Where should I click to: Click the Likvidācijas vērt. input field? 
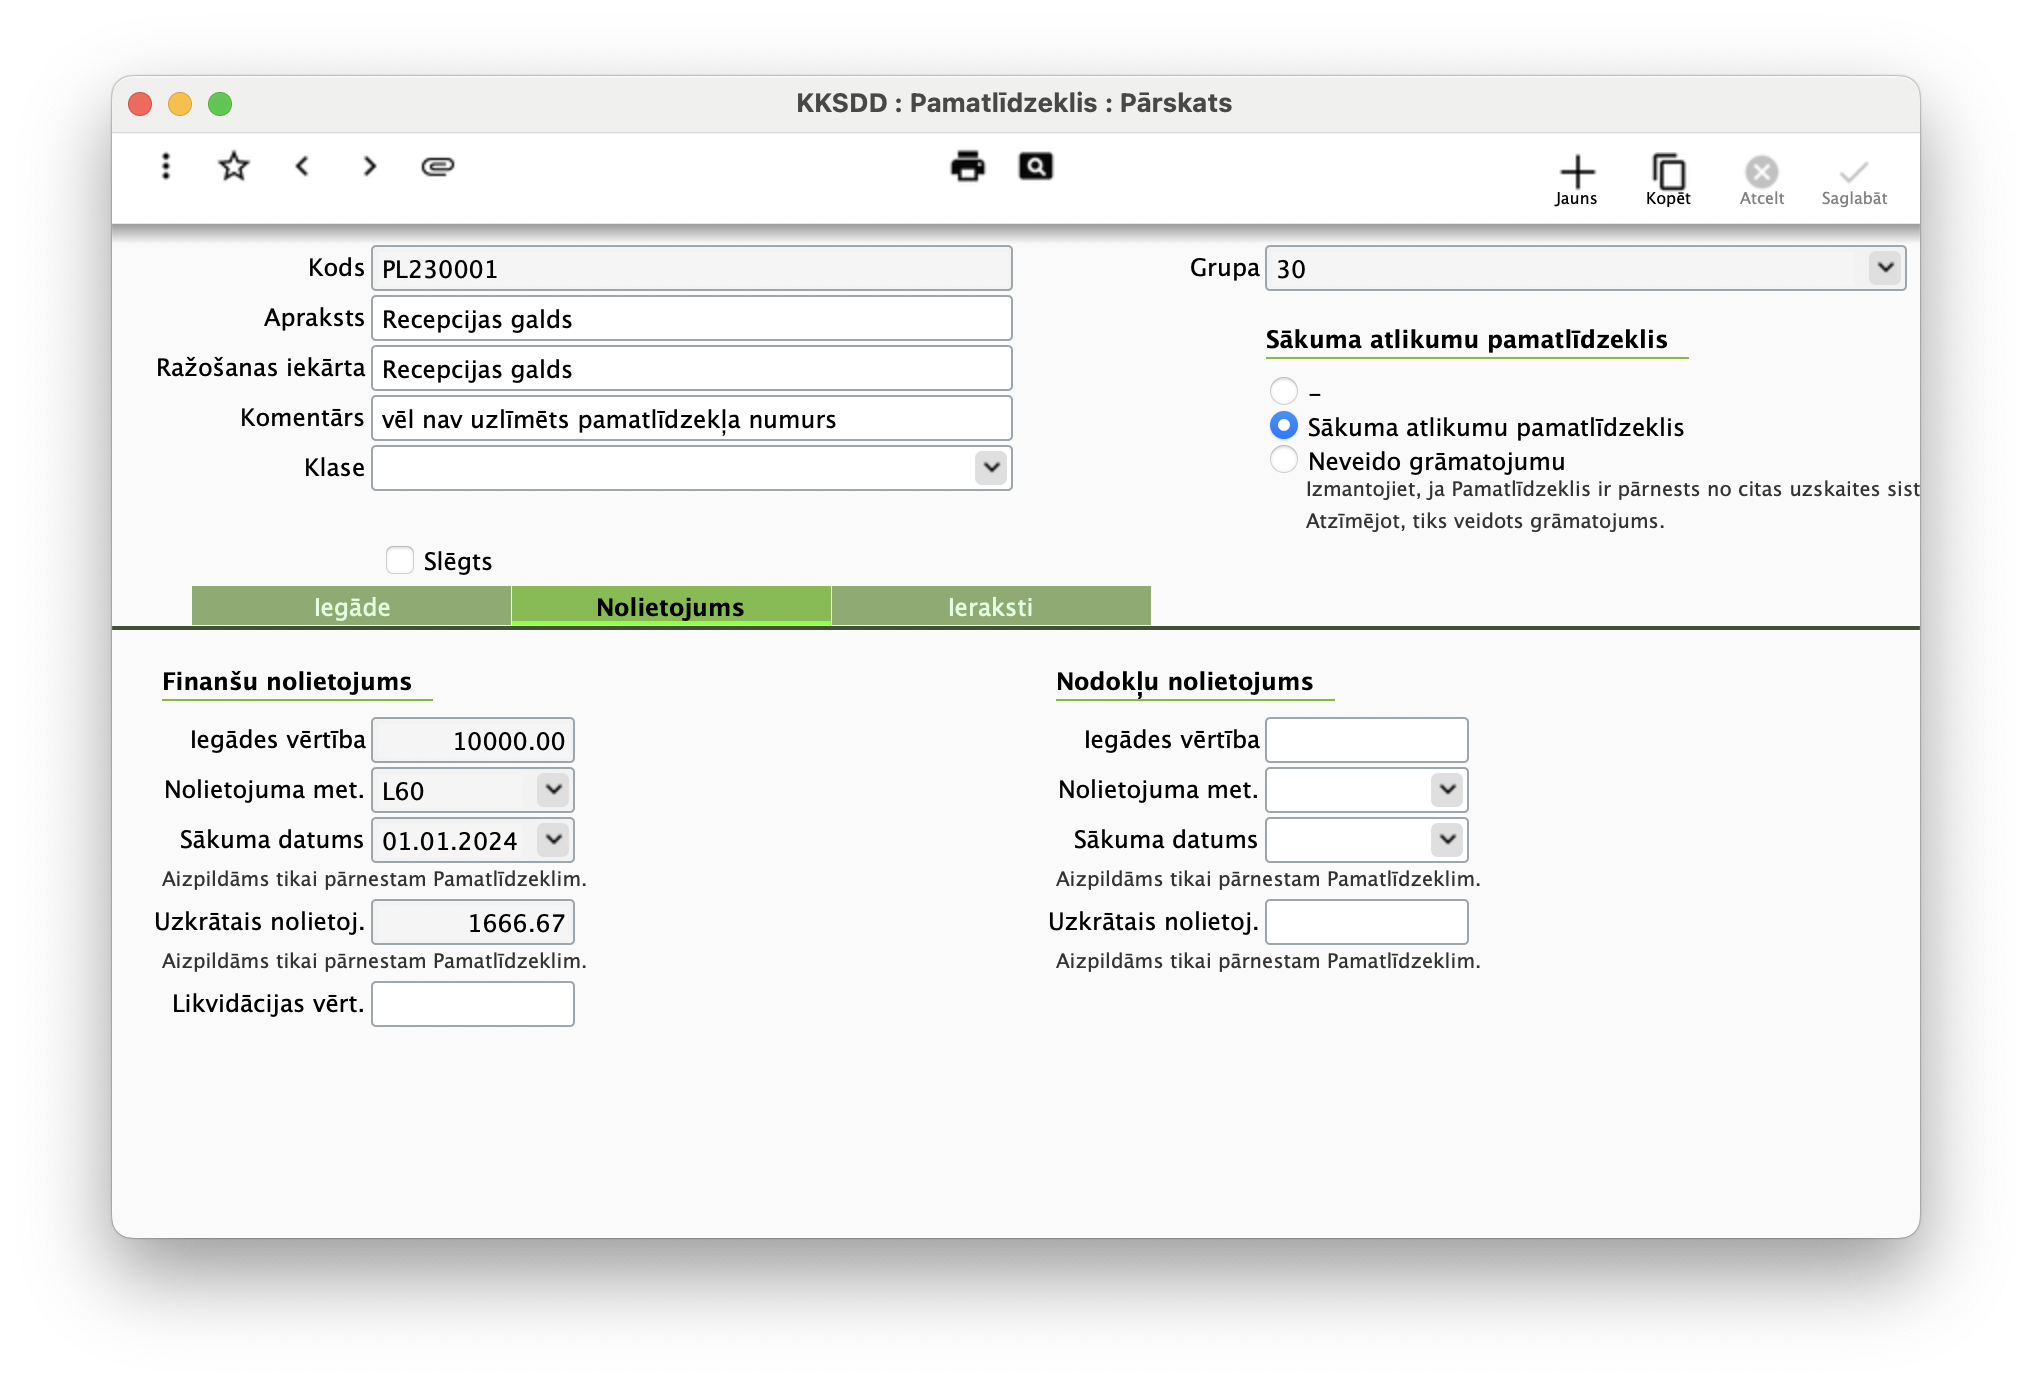(473, 1004)
